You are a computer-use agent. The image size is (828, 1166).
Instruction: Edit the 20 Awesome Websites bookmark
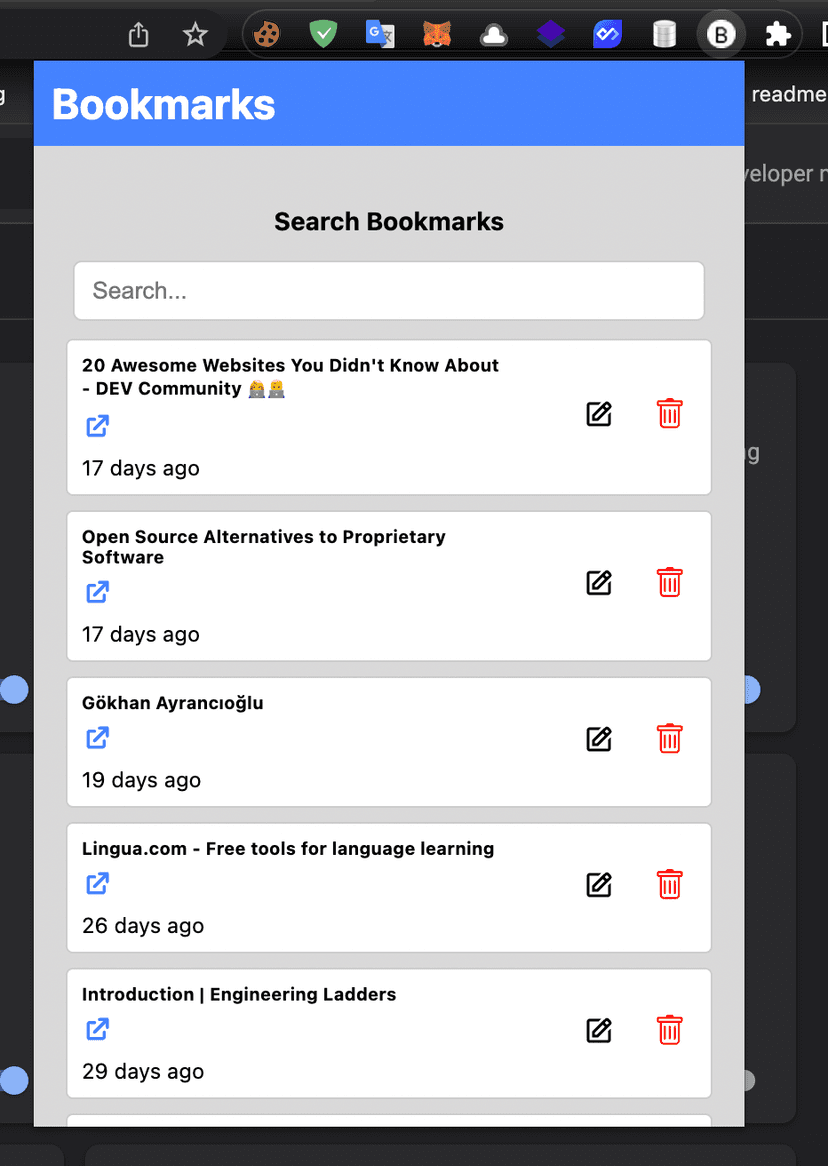pos(598,413)
